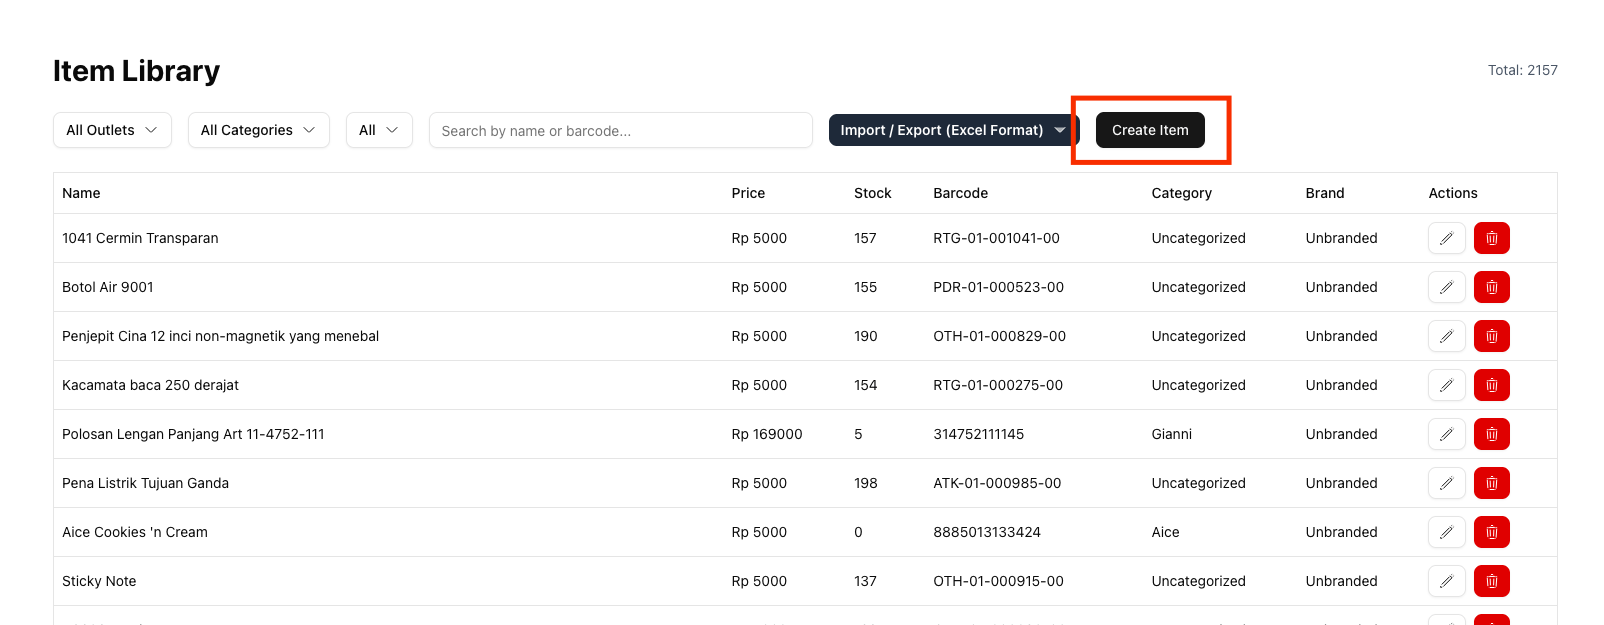Click the Name column header
Viewport: 1604px width, 625px height.
coord(81,193)
